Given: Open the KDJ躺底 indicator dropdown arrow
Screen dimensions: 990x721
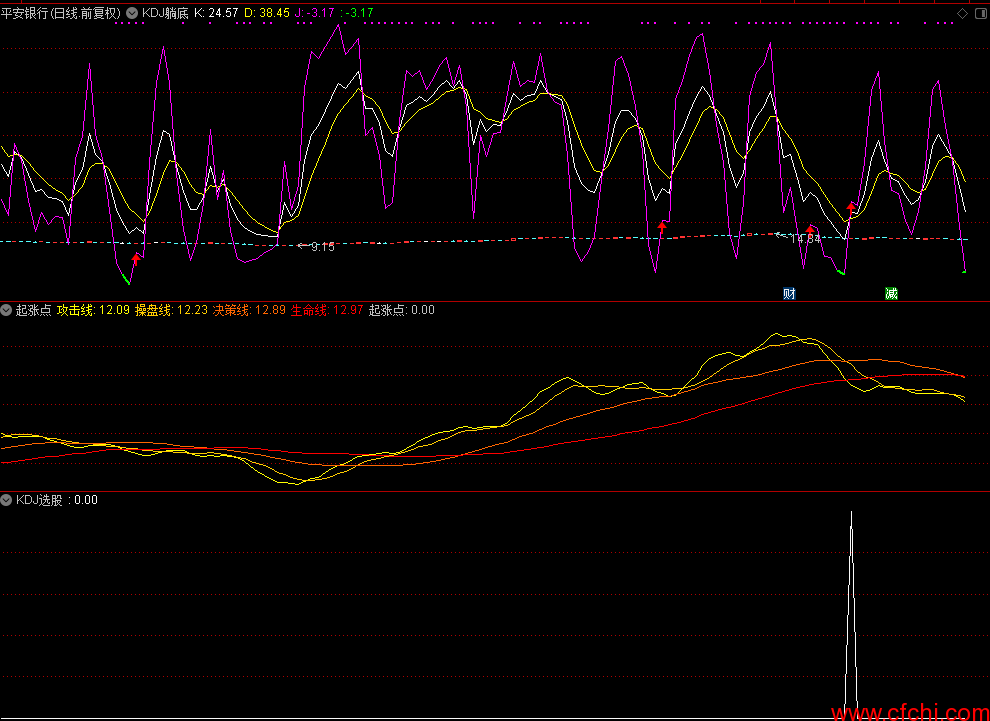Looking at the screenshot, I should pyautogui.click(x=132, y=13).
